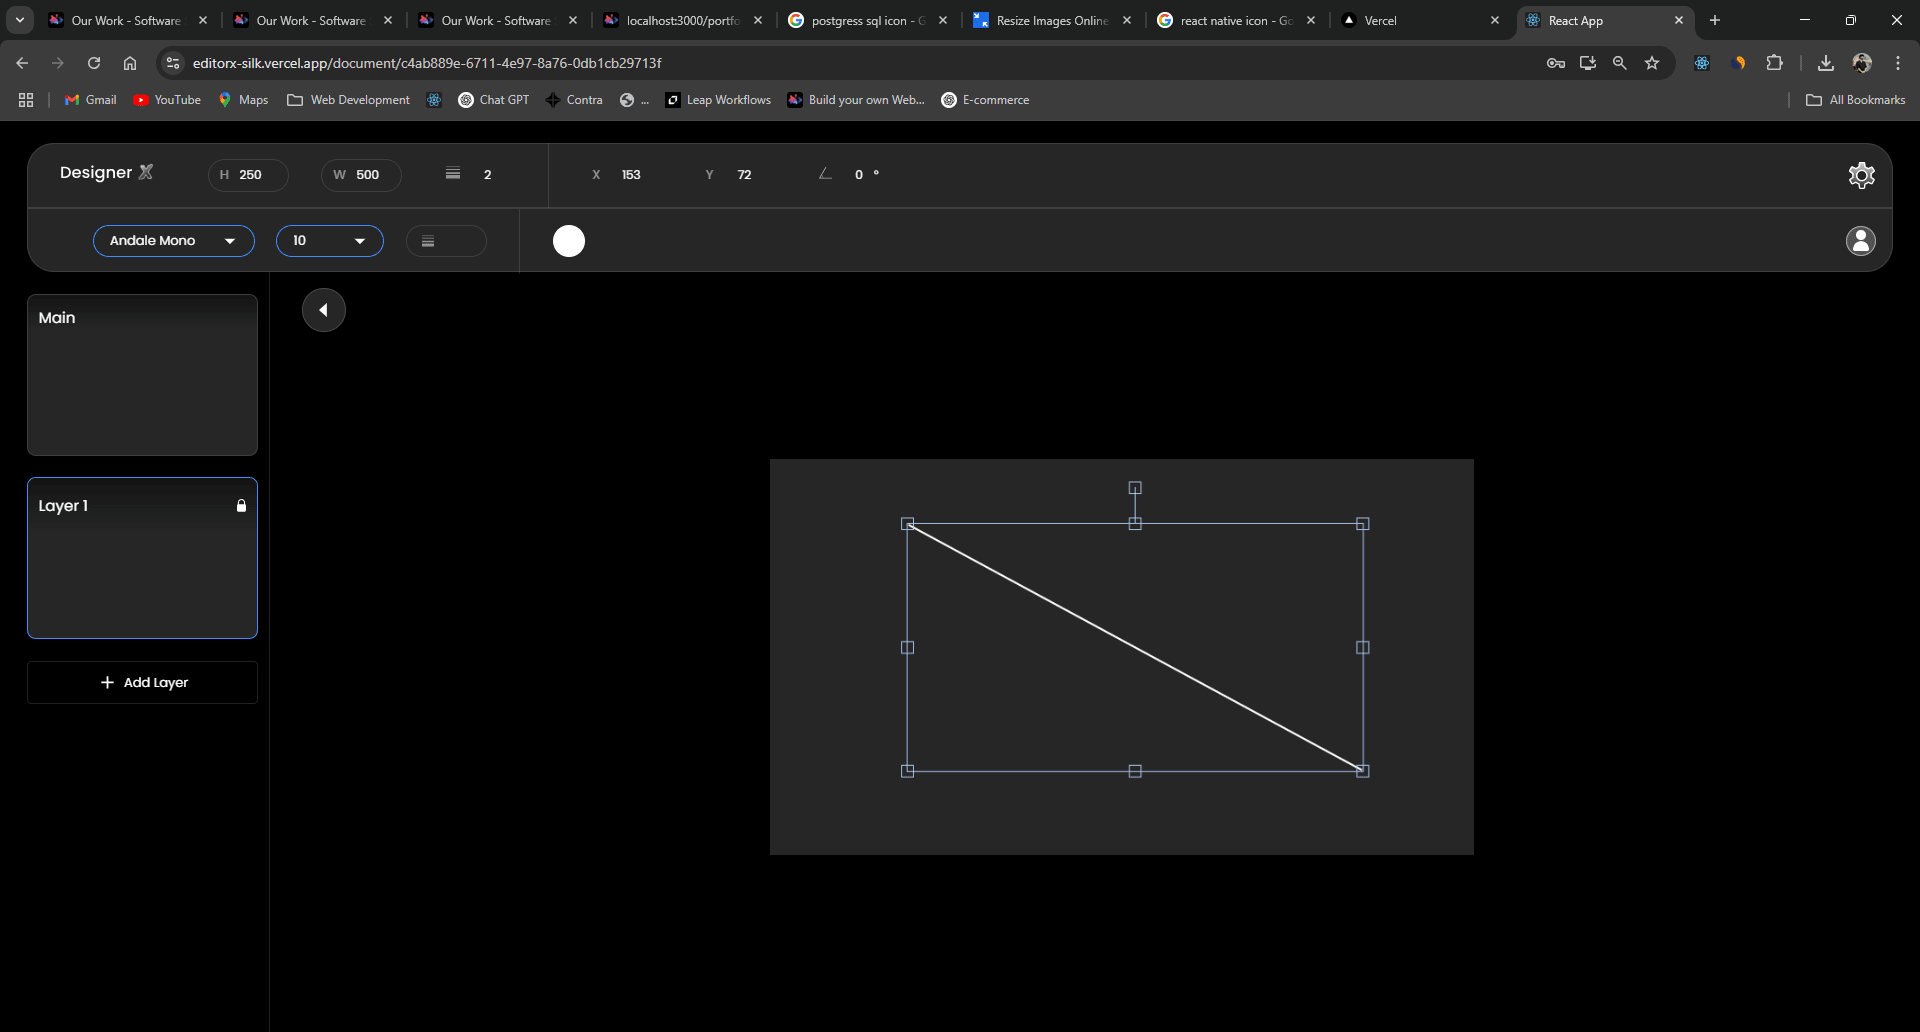Click the text alignment control
Image resolution: width=1920 pixels, height=1032 pixels.
coord(446,241)
